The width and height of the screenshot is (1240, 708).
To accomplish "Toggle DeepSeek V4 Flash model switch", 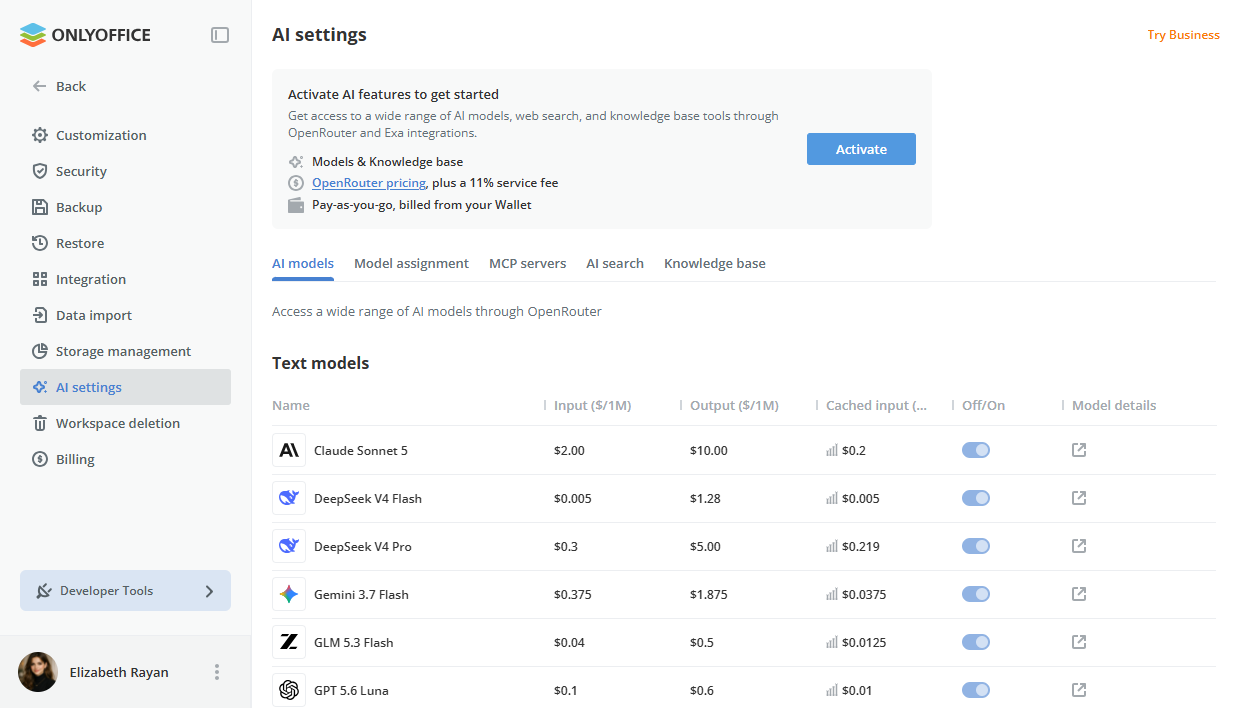I will pyautogui.click(x=976, y=498).
